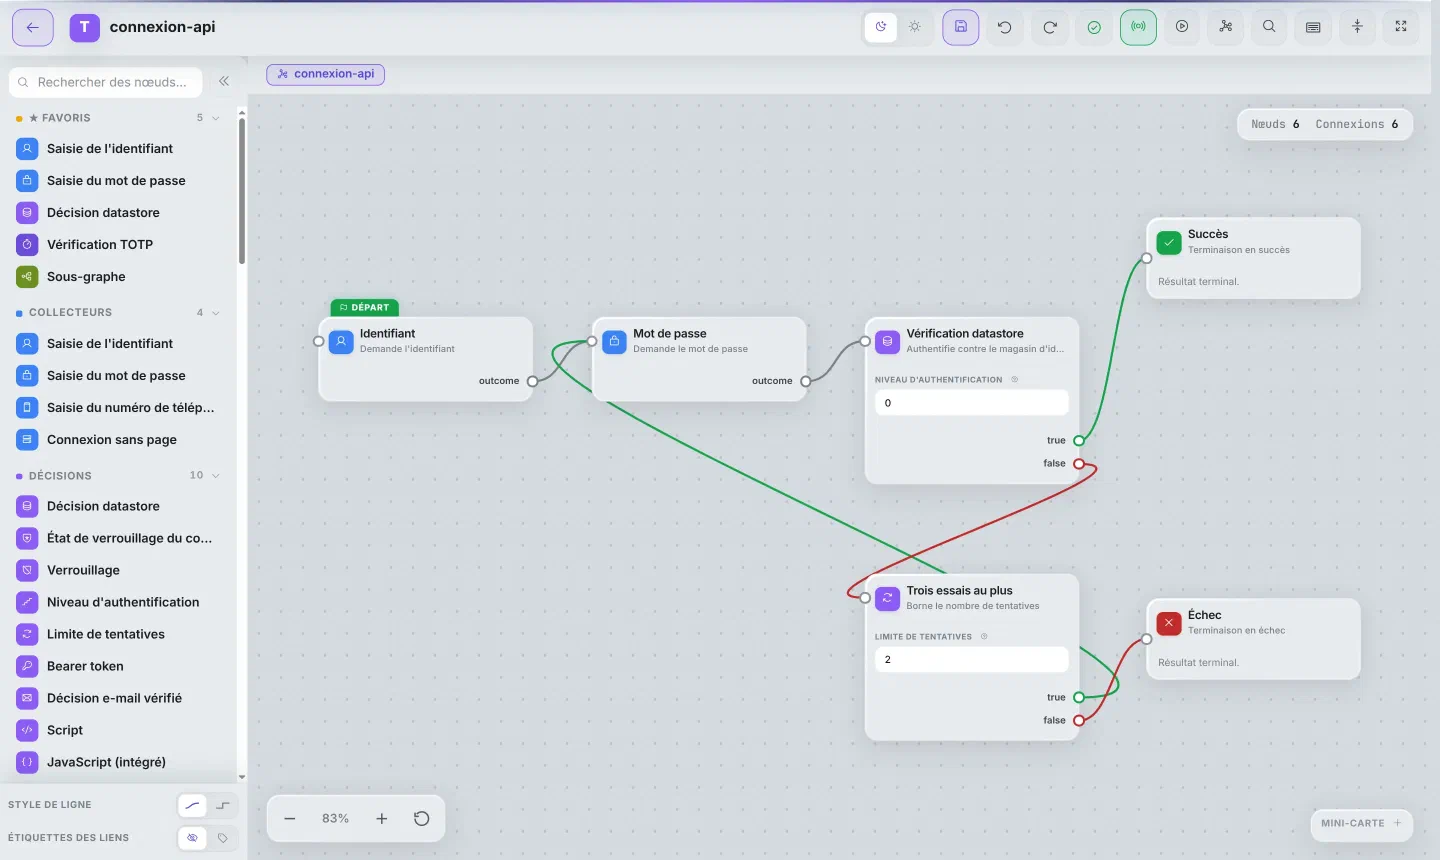Save the connexion-api flow
This screenshot has height=860, width=1440.
coord(960,27)
